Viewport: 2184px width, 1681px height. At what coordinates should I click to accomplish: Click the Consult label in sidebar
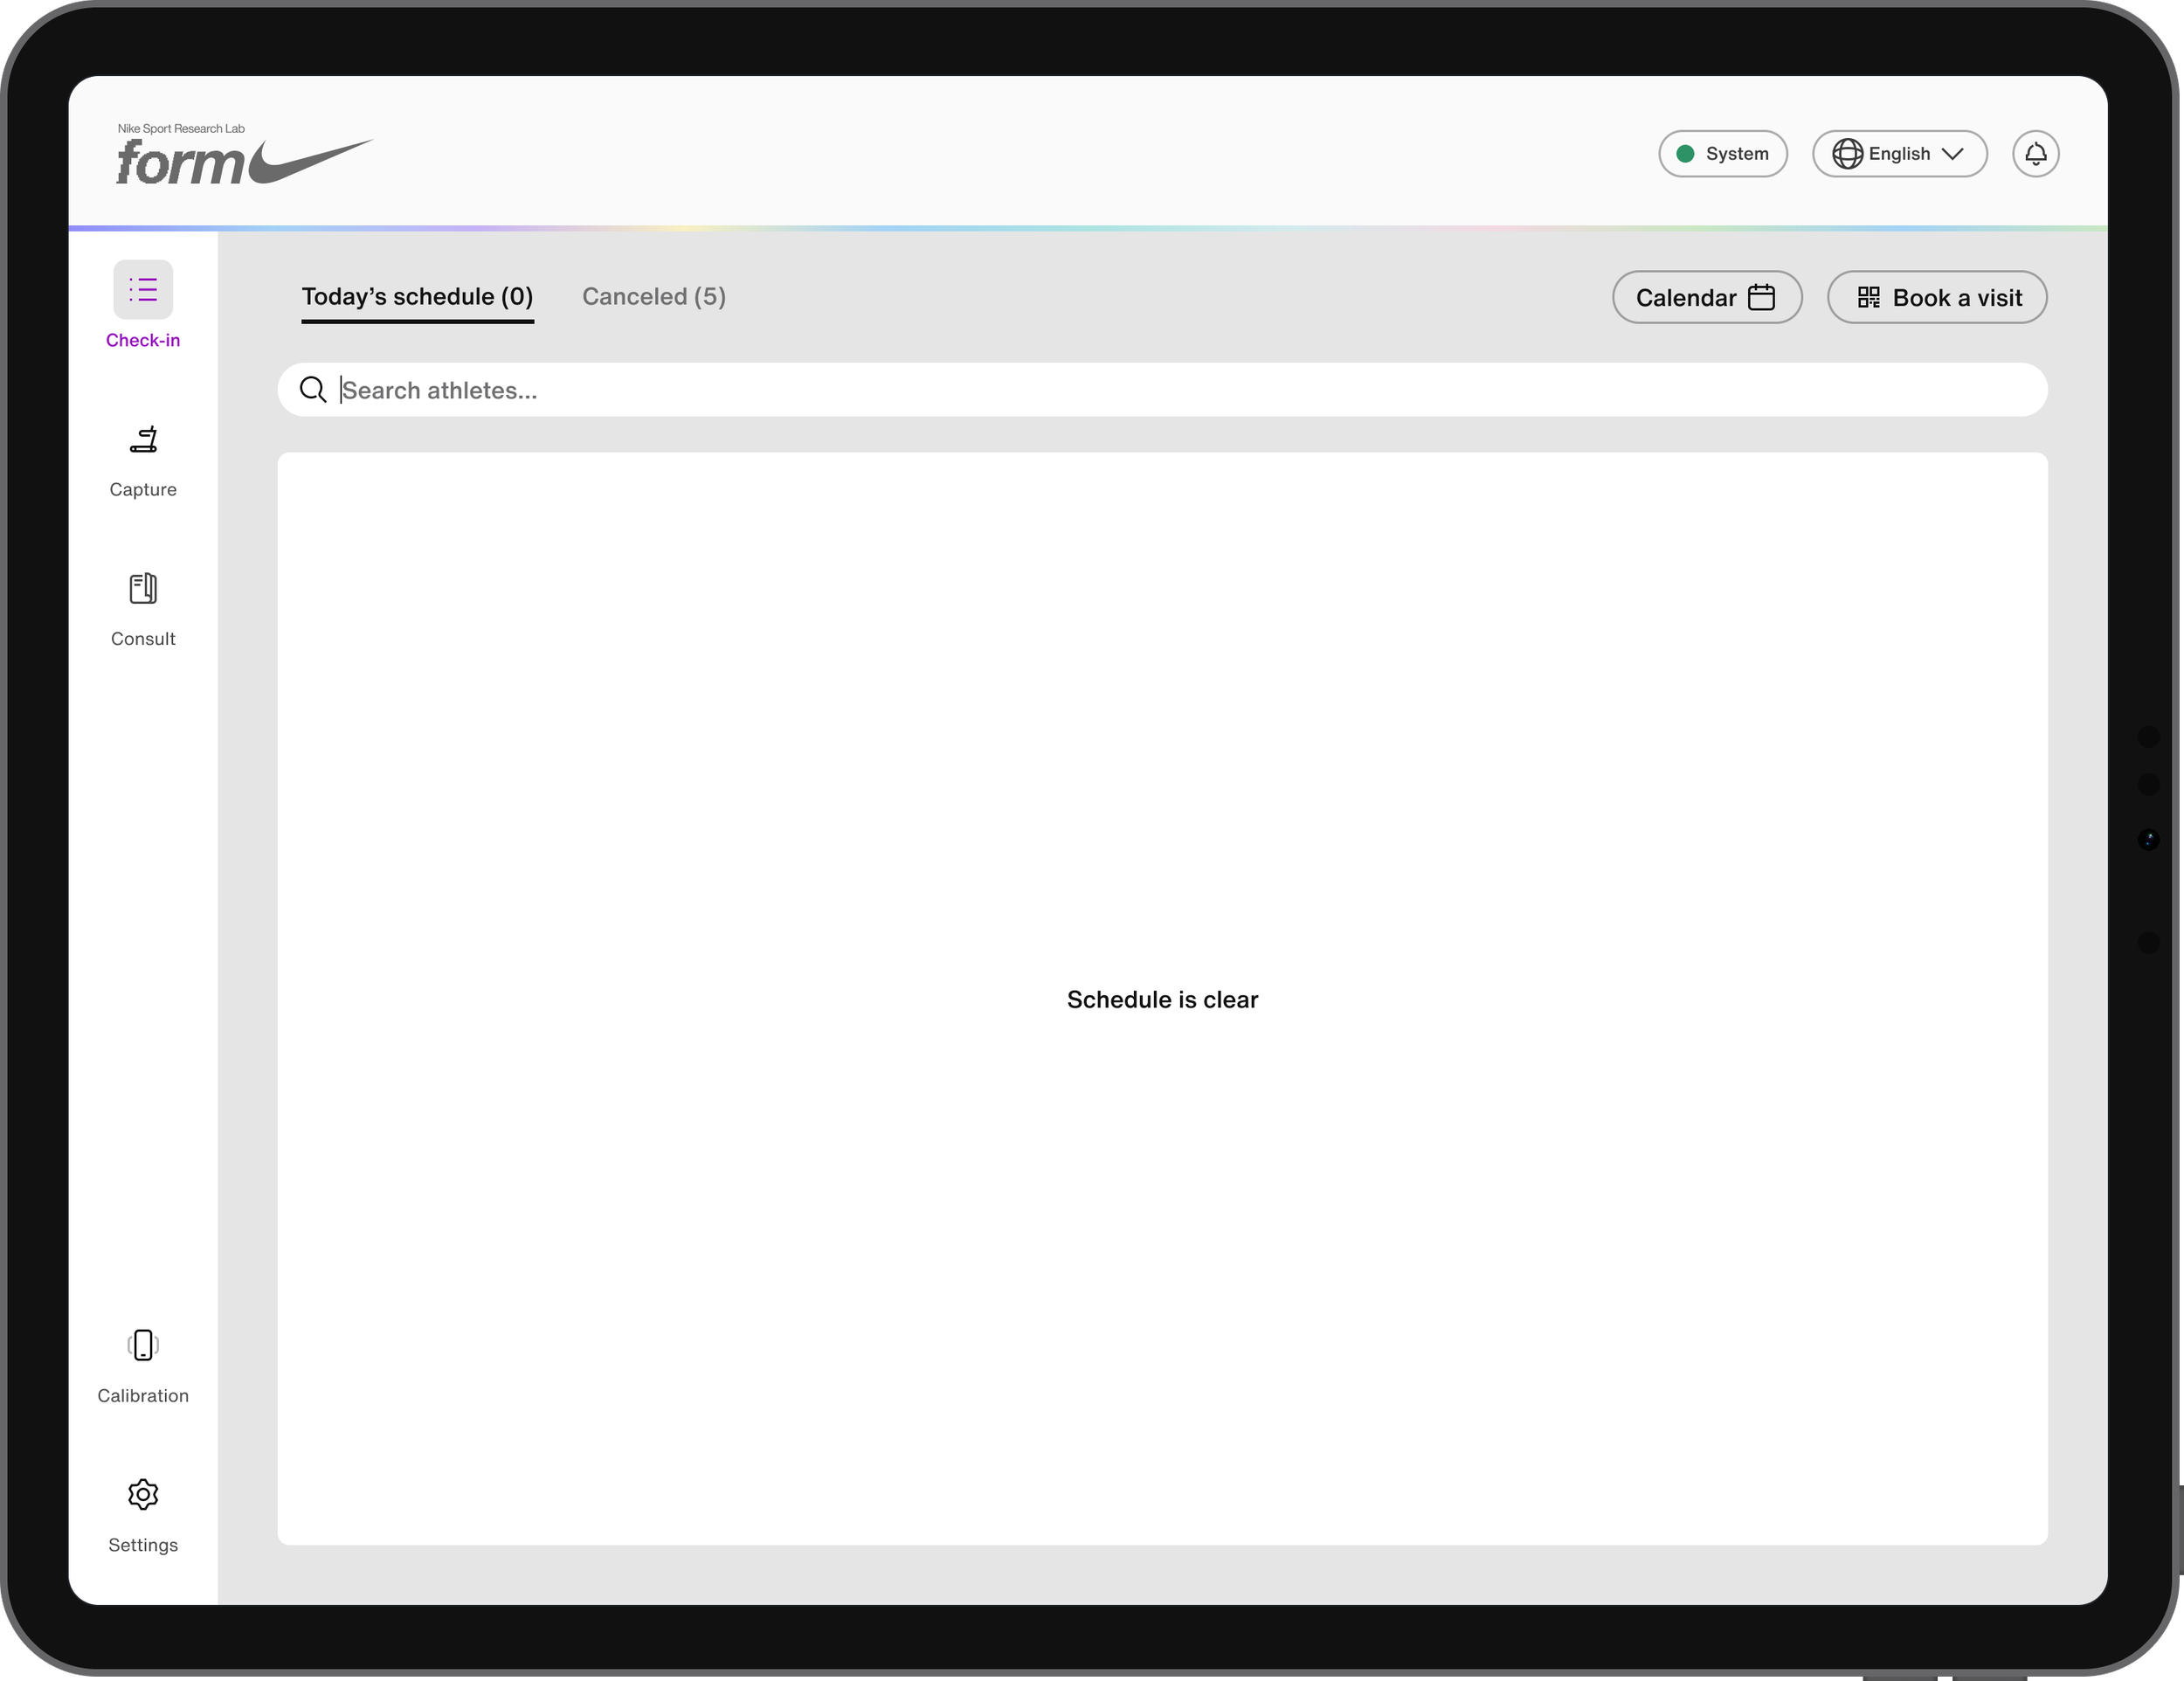143,638
